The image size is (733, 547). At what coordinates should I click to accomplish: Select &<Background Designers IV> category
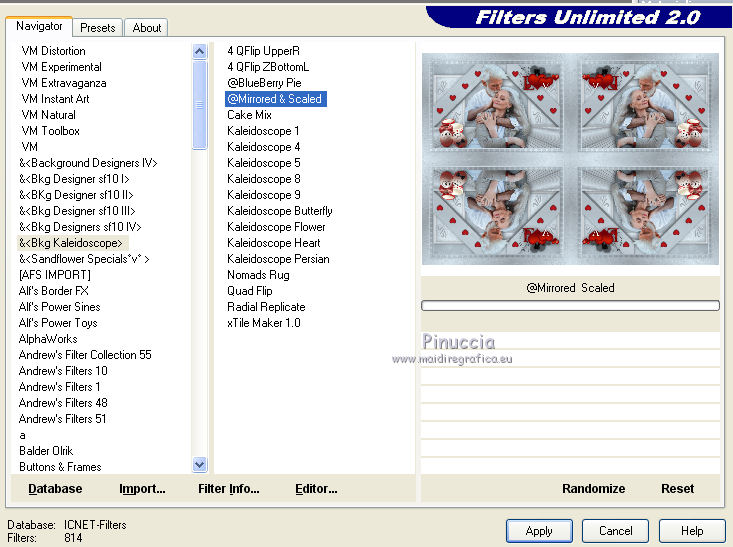pos(88,163)
